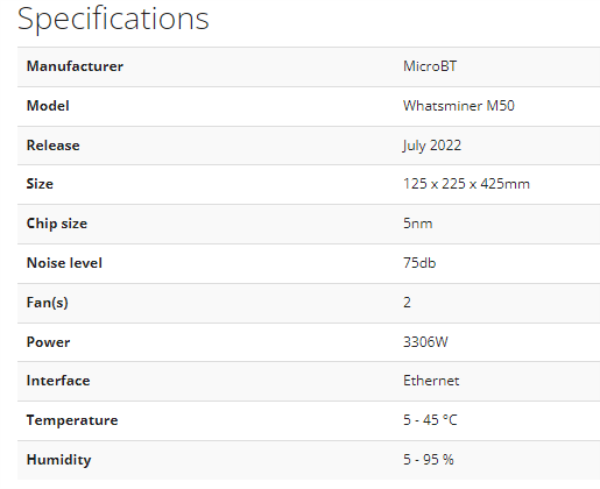Select the Size row label
600x489 pixels.
tap(40, 184)
